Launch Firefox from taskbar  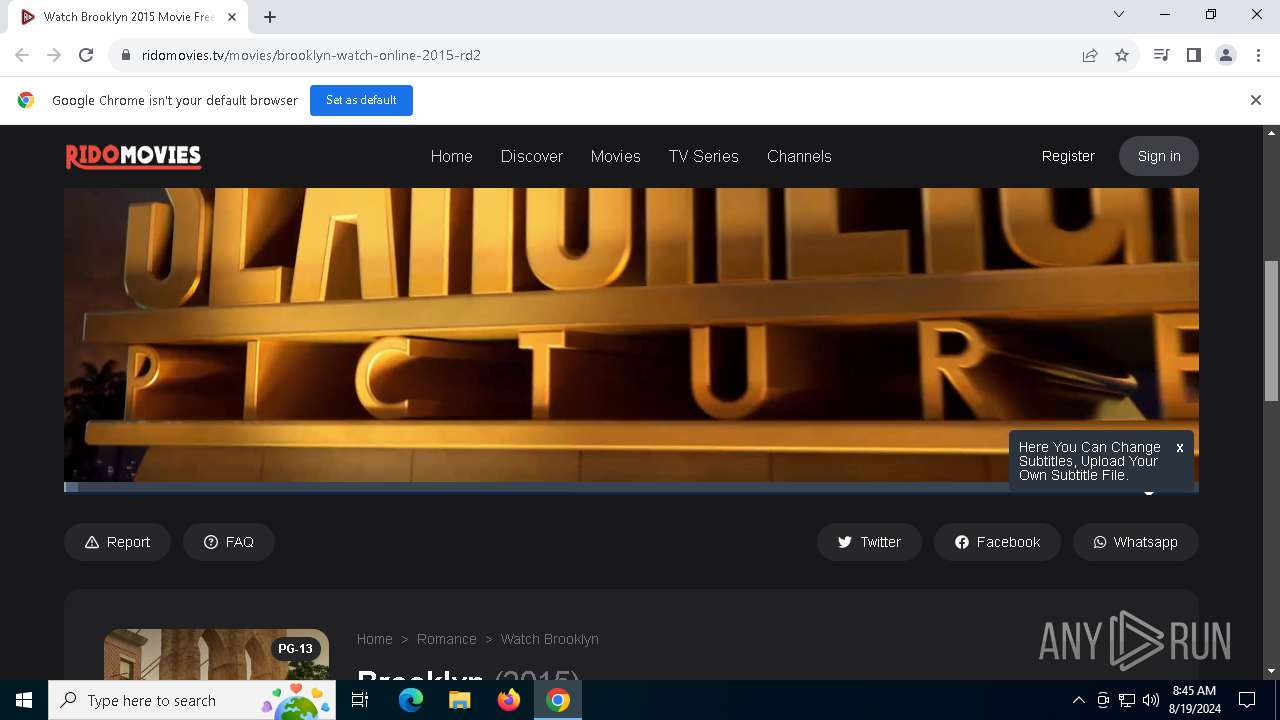click(x=509, y=700)
